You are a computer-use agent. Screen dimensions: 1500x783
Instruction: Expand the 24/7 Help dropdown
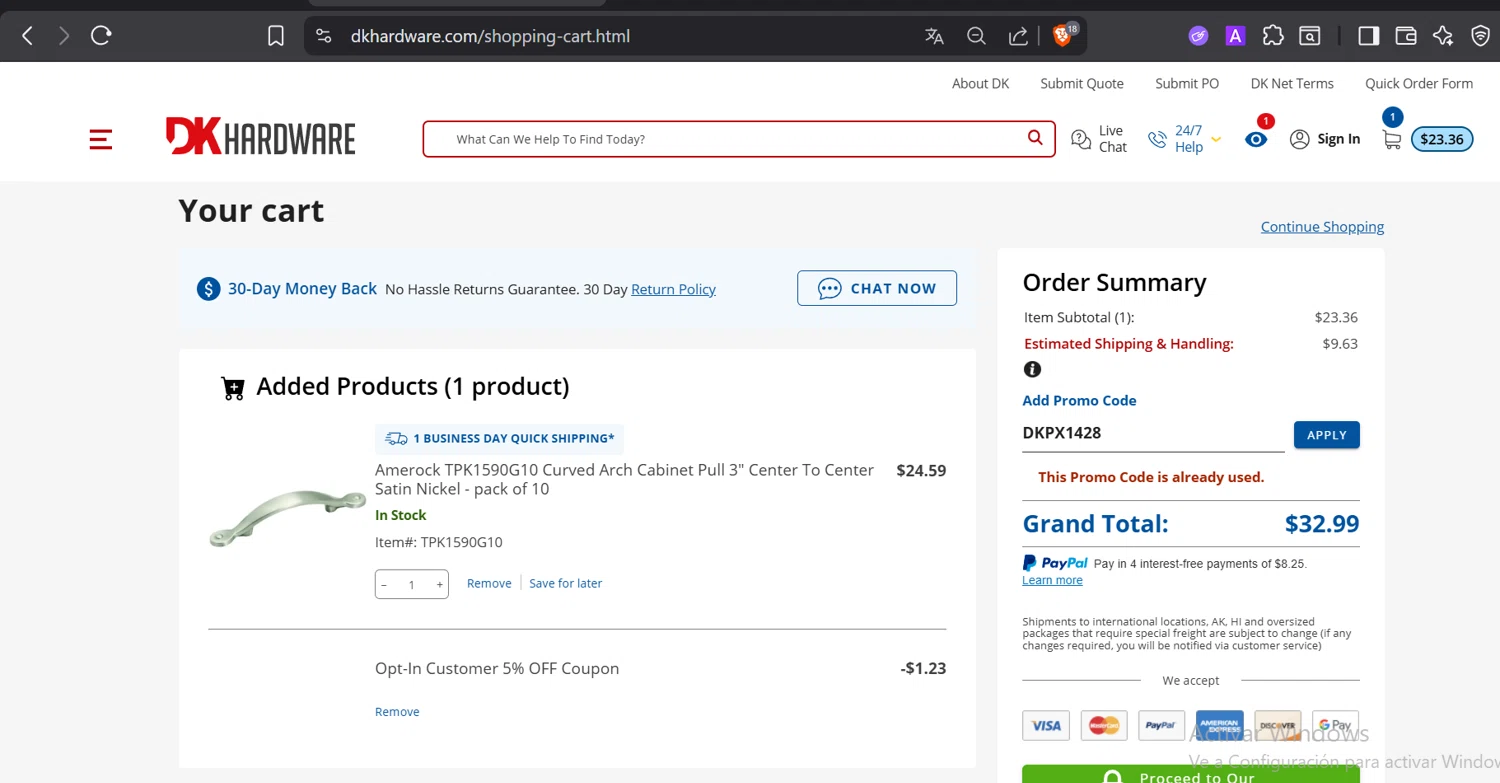[x=1185, y=139]
